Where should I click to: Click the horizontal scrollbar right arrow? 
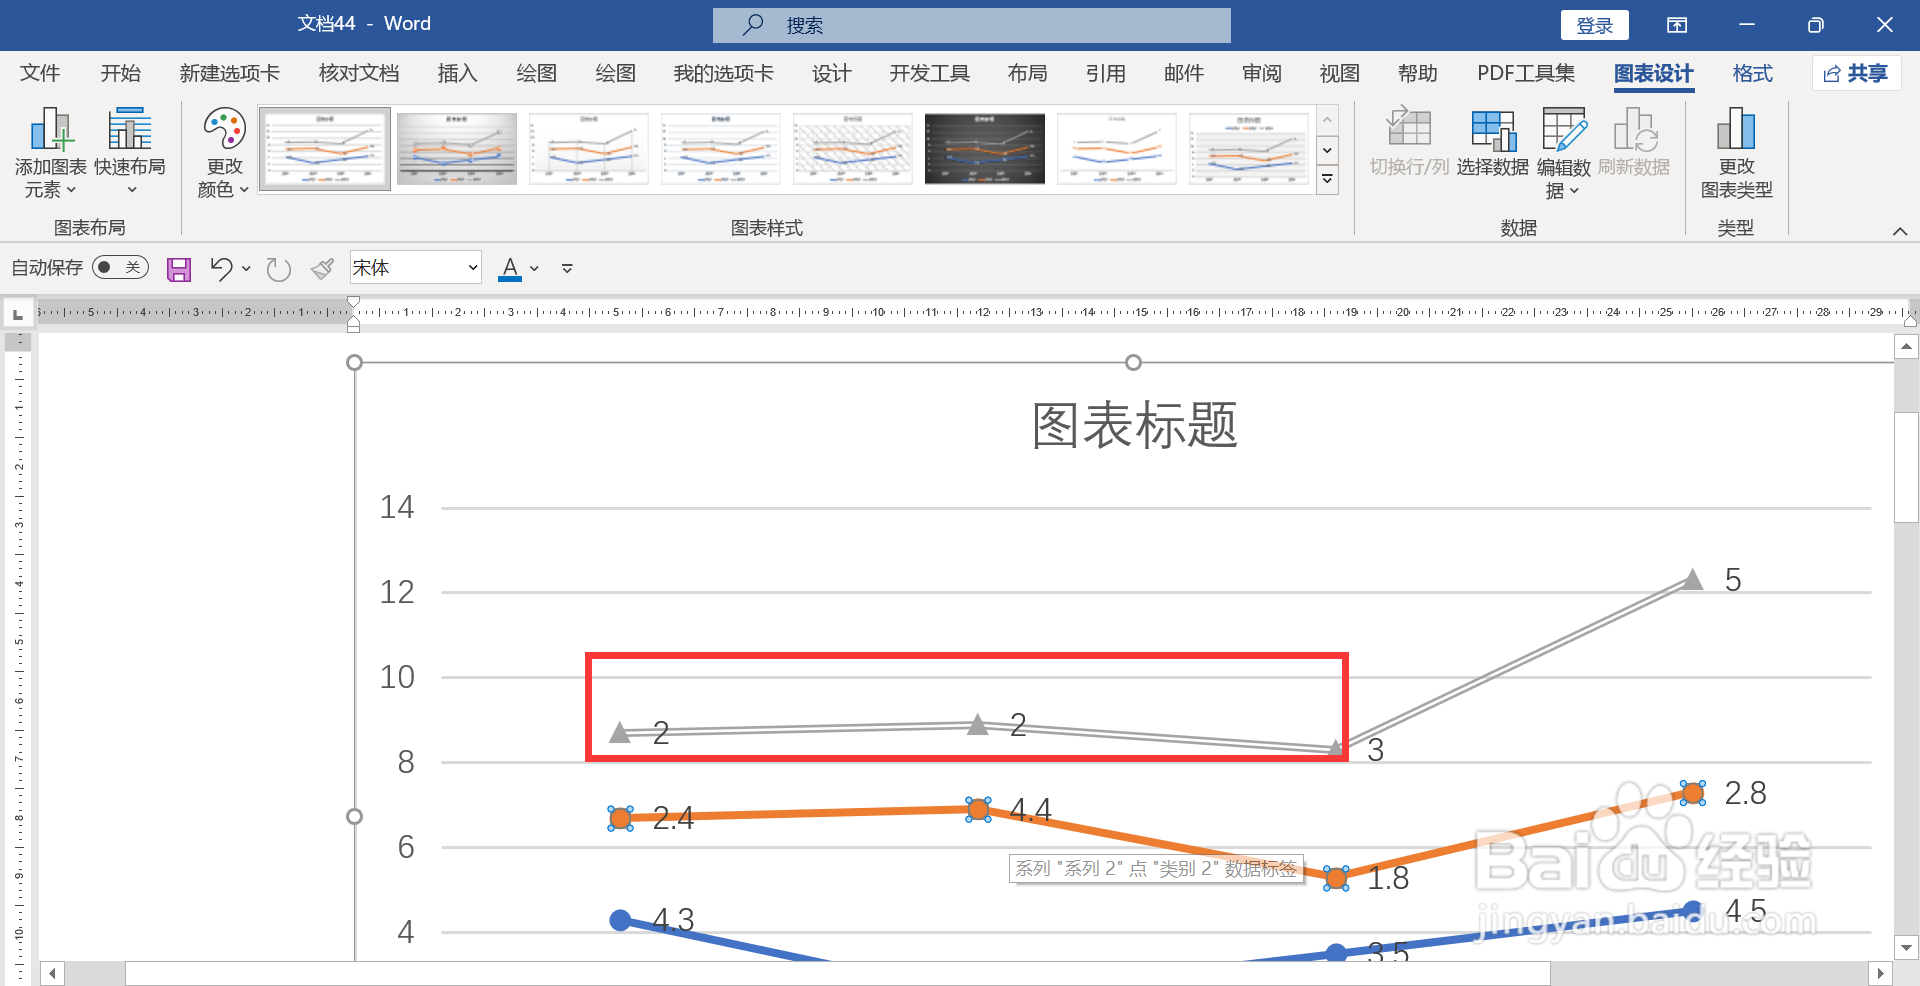click(x=1880, y=973)
